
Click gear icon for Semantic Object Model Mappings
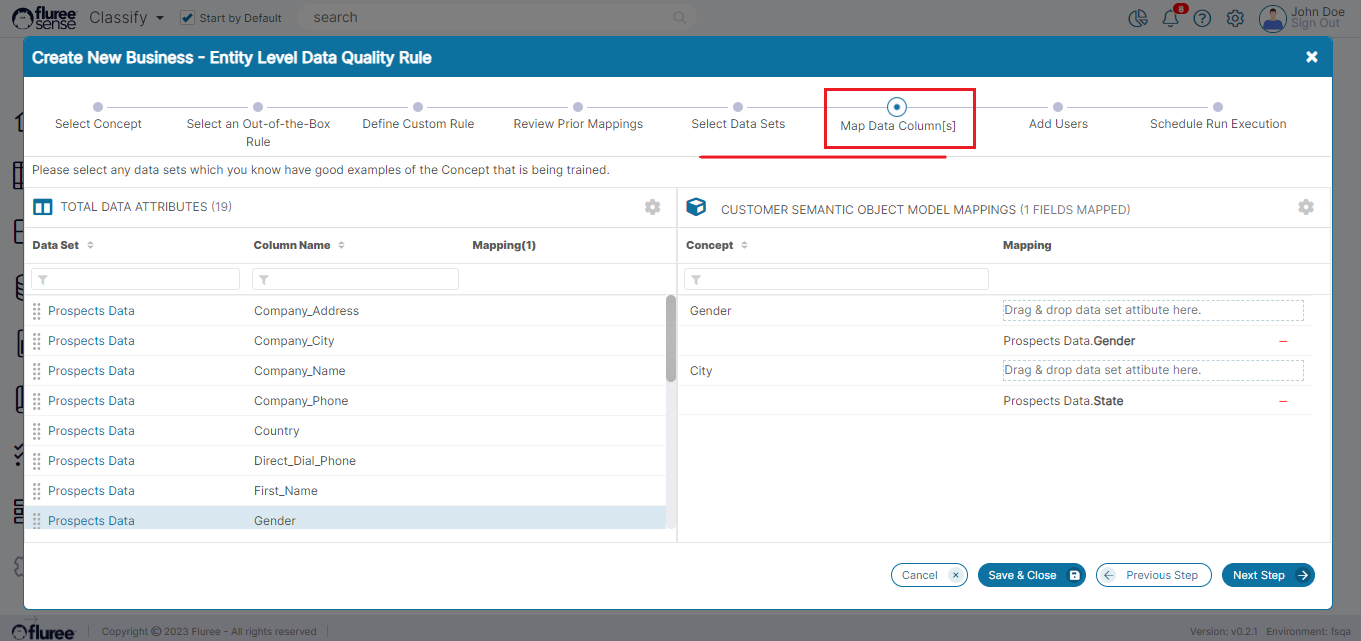1305,207
